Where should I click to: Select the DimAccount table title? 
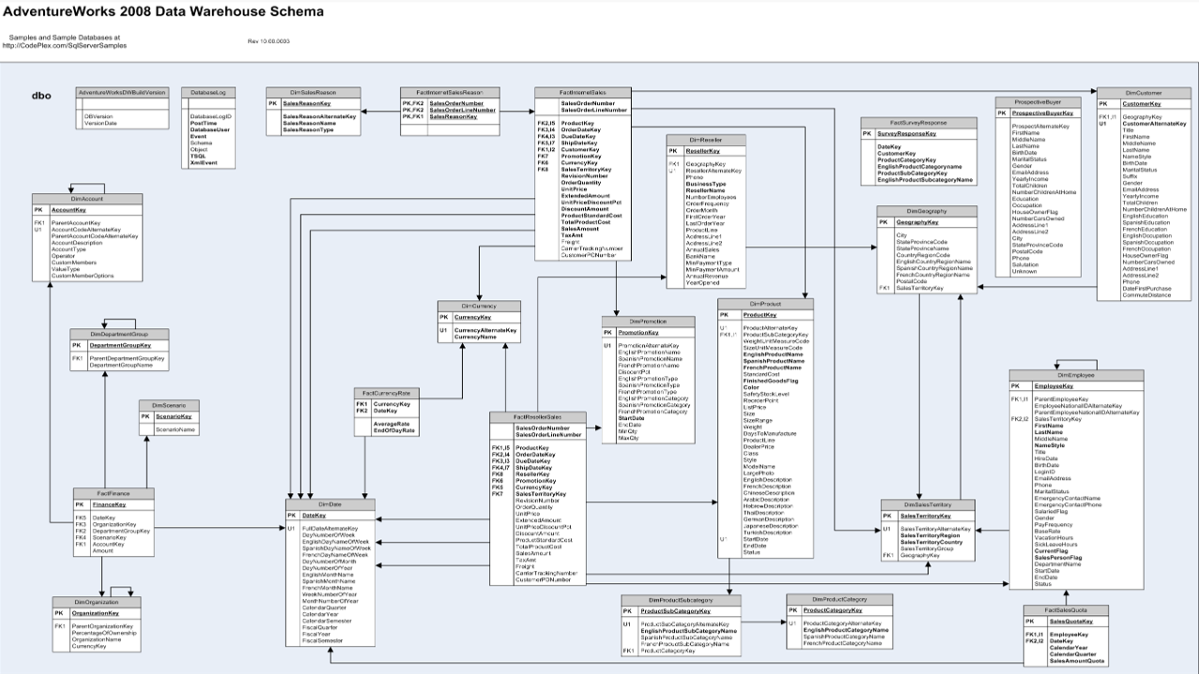point(87,199)
